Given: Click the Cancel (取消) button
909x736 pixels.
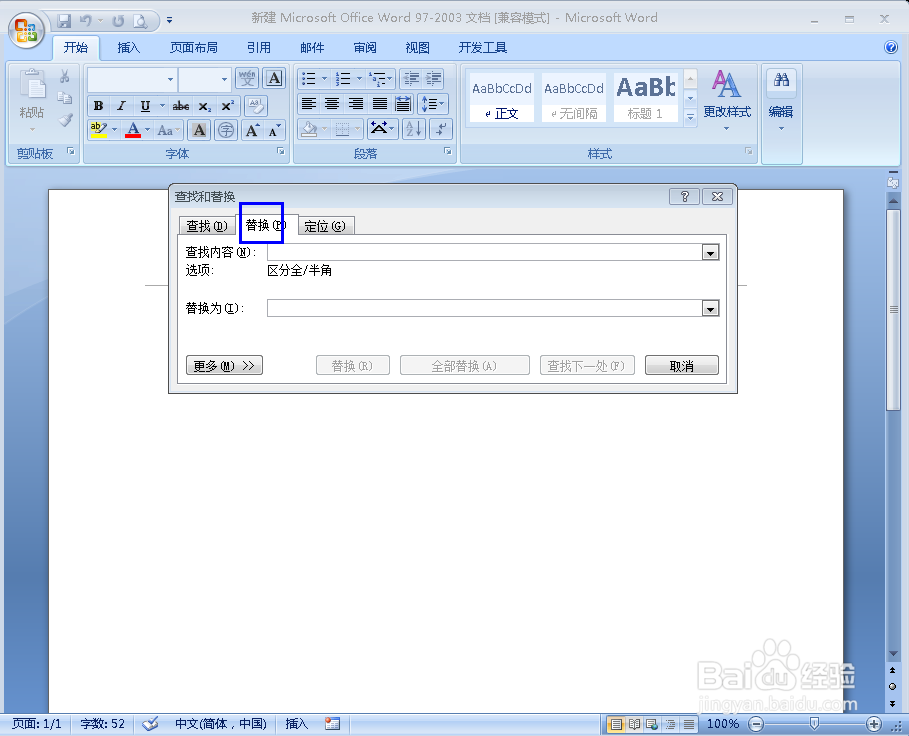Looking at the screenshot, I should tap(682, 366).
